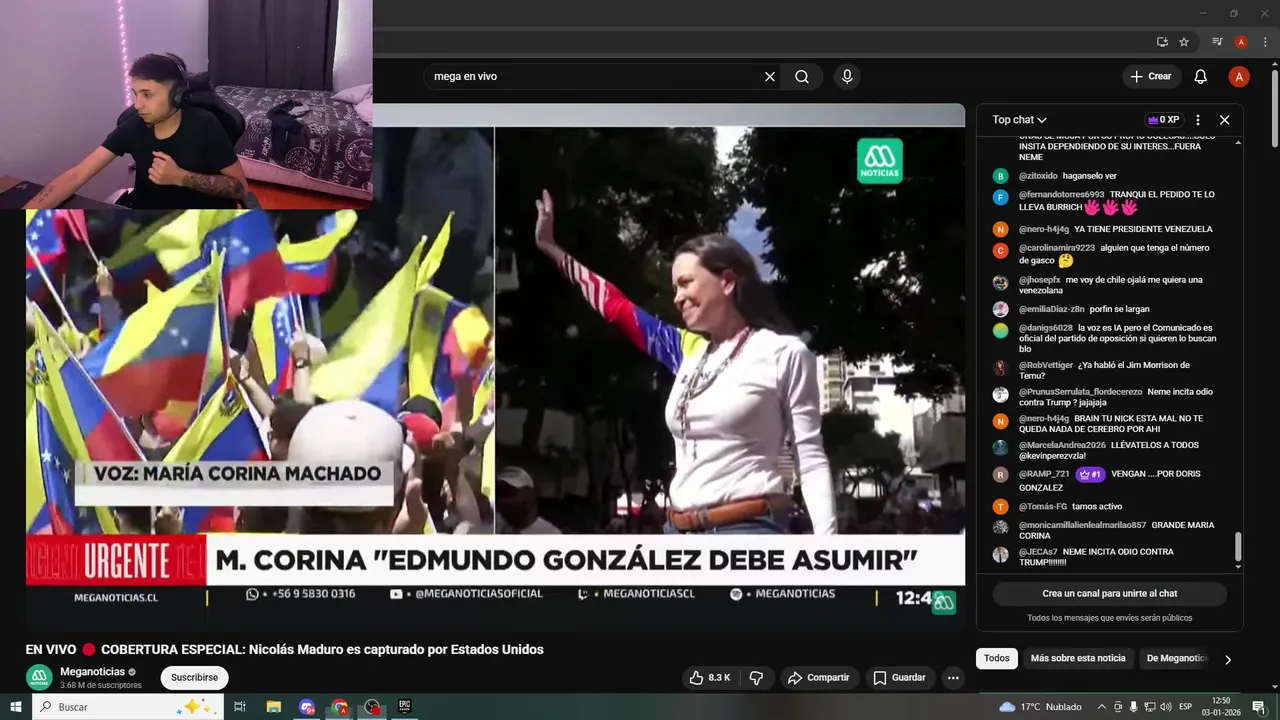The width and height of the screenshot is (1280, 720).
Task: Open Chrome three-dot menu
Action: point(1265,42)
